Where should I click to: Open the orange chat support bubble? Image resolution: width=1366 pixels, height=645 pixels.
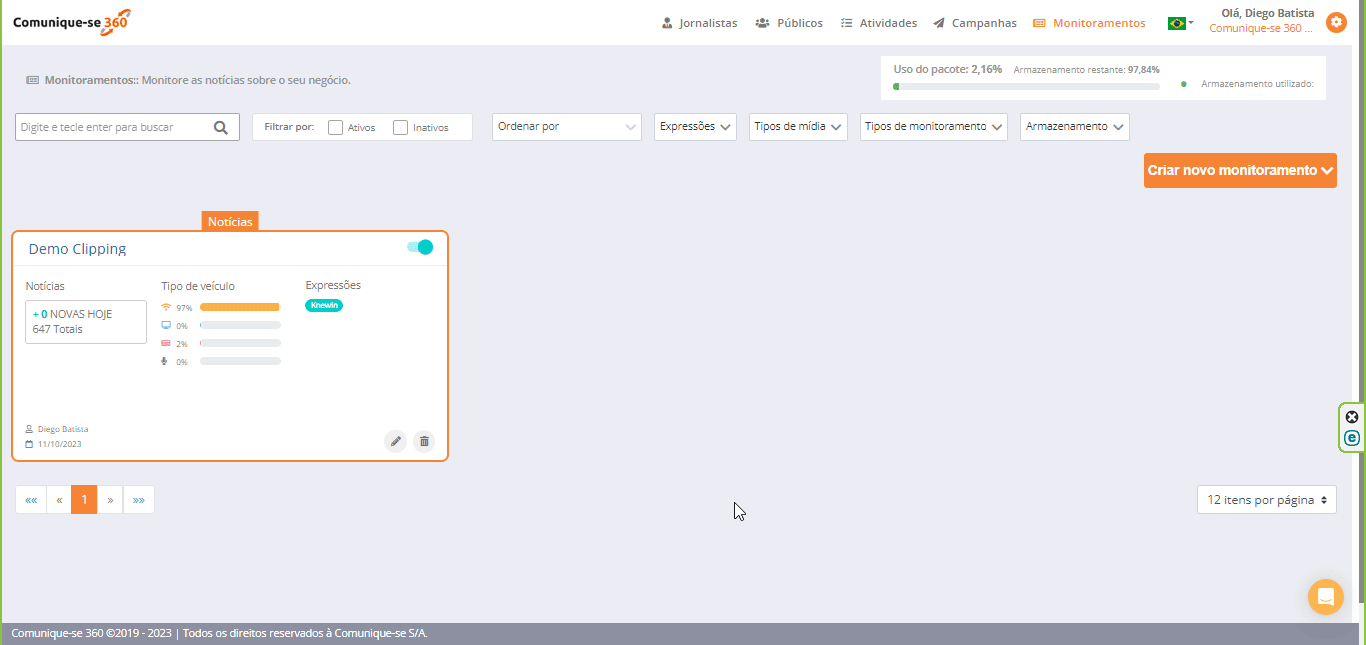[x=1325, y=597]
